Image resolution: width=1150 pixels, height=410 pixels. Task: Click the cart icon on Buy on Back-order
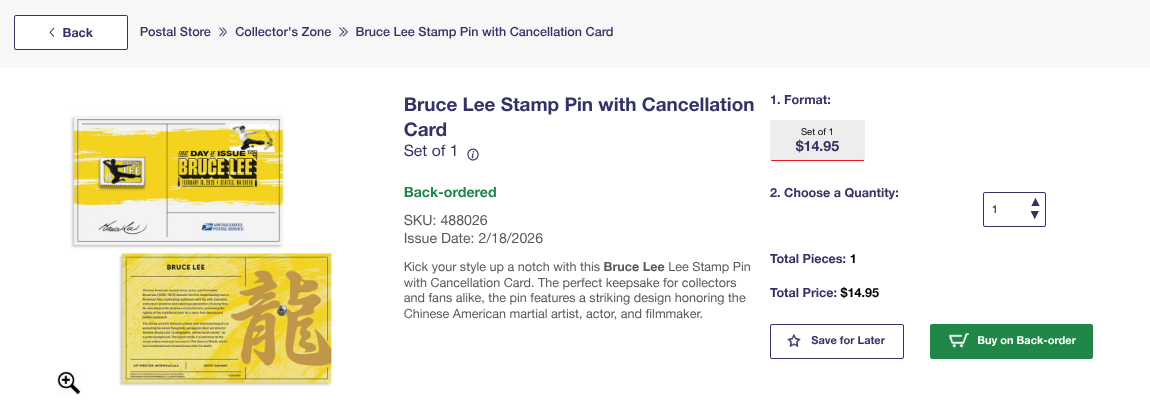958,341
